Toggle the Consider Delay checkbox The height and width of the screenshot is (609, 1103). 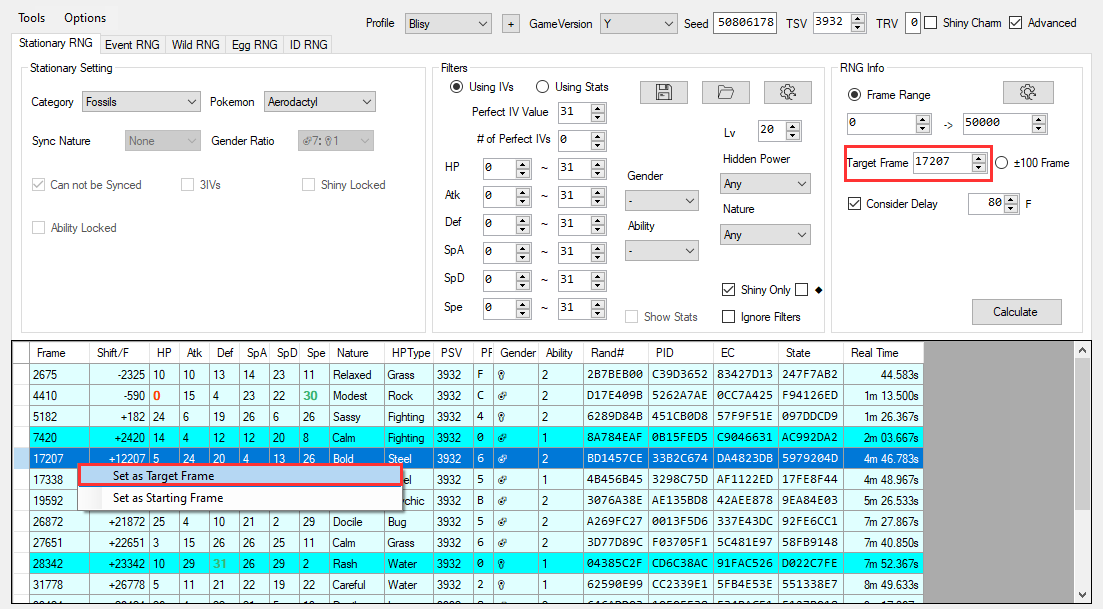click(855, 204)
